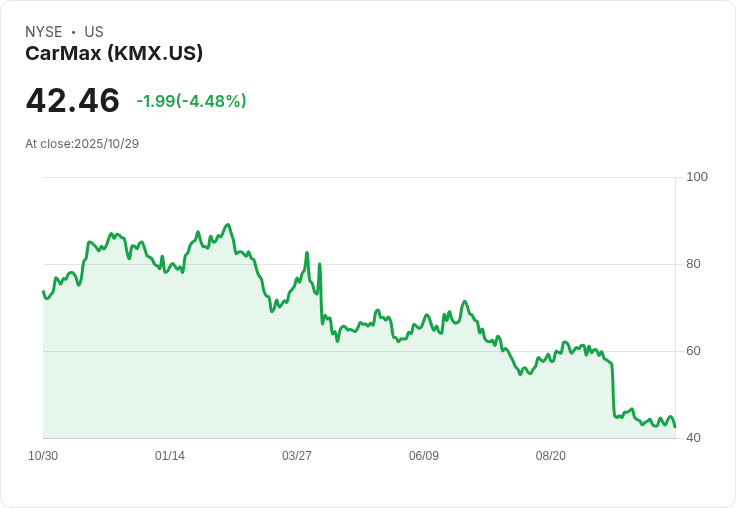
Task: Select the 80 price axis label
Action: click(x=694, y=264)
